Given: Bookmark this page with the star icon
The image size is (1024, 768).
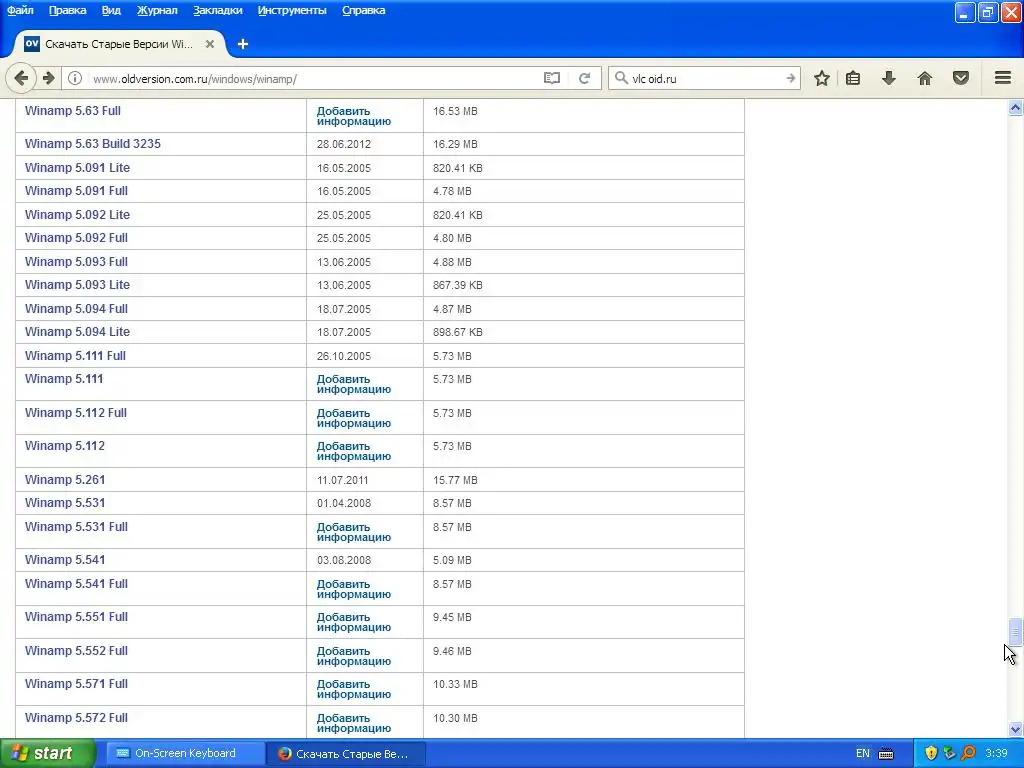Looking at the screenshot, I should coord(822,78).
